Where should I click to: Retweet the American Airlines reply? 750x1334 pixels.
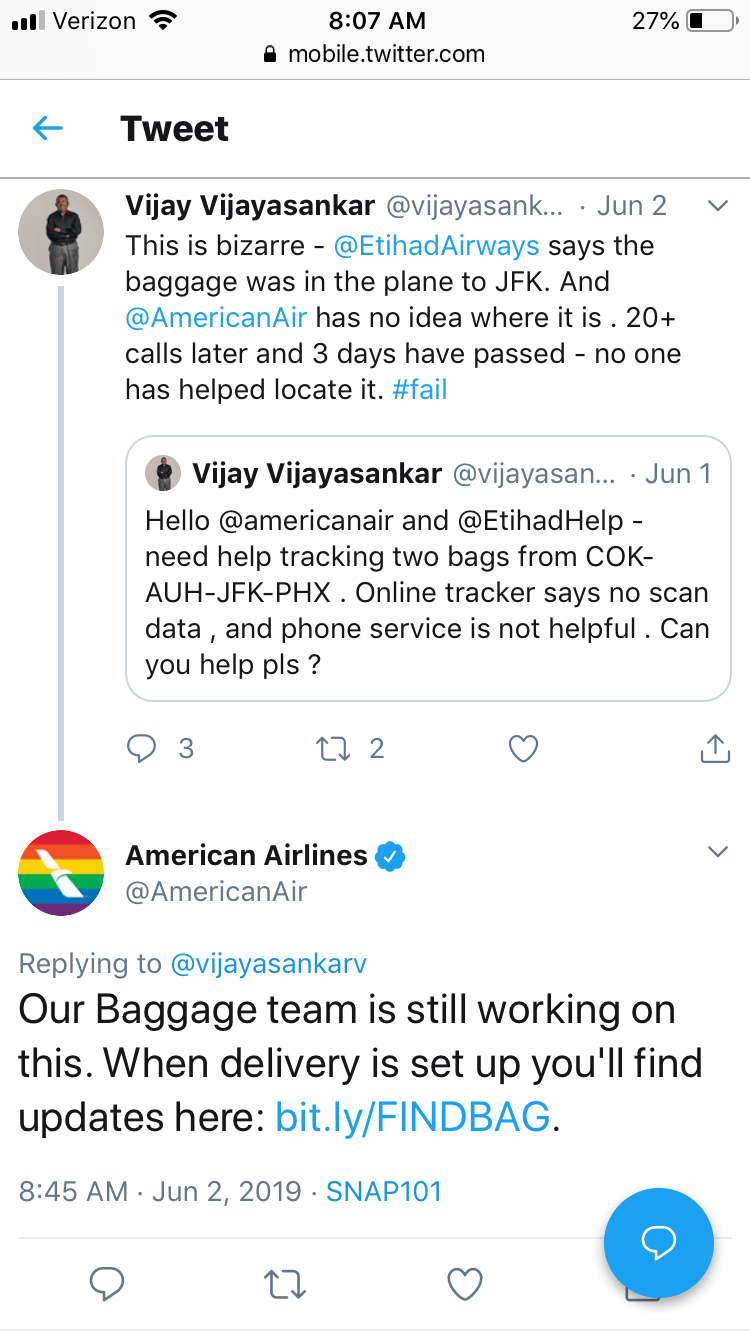286,1283
